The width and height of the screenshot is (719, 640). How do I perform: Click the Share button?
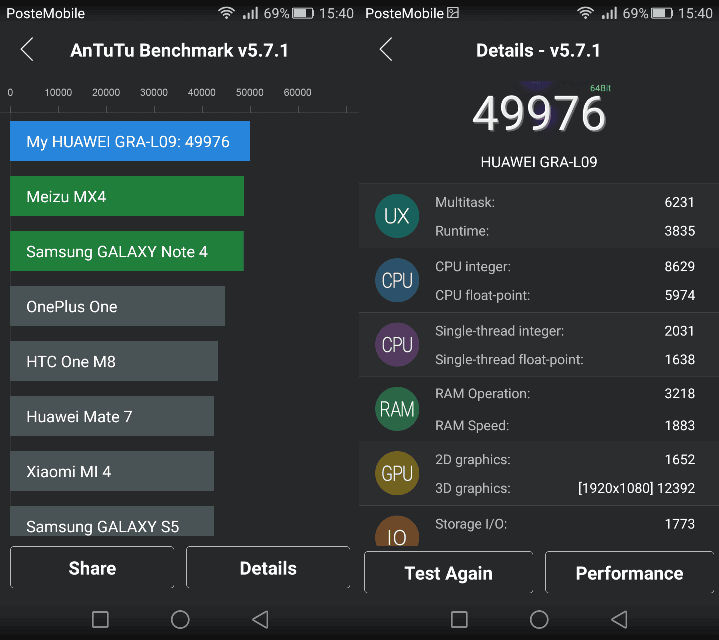coord(92,568)
